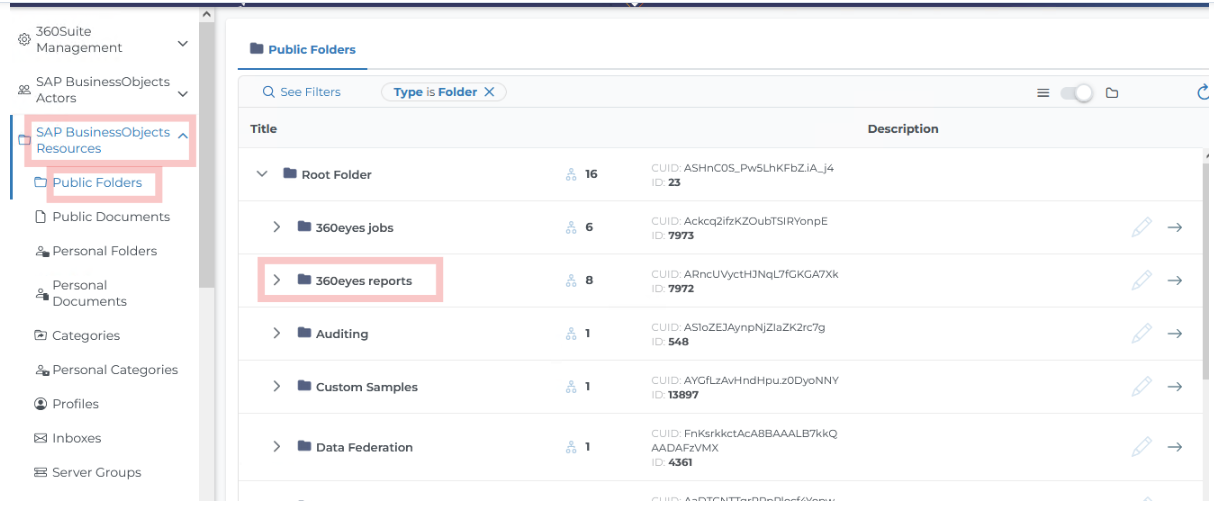Image resolution: width=1214 pixels, height=512 pixels.
Task: Click the 360eyes reports folder name
Action: pos(364,281)
